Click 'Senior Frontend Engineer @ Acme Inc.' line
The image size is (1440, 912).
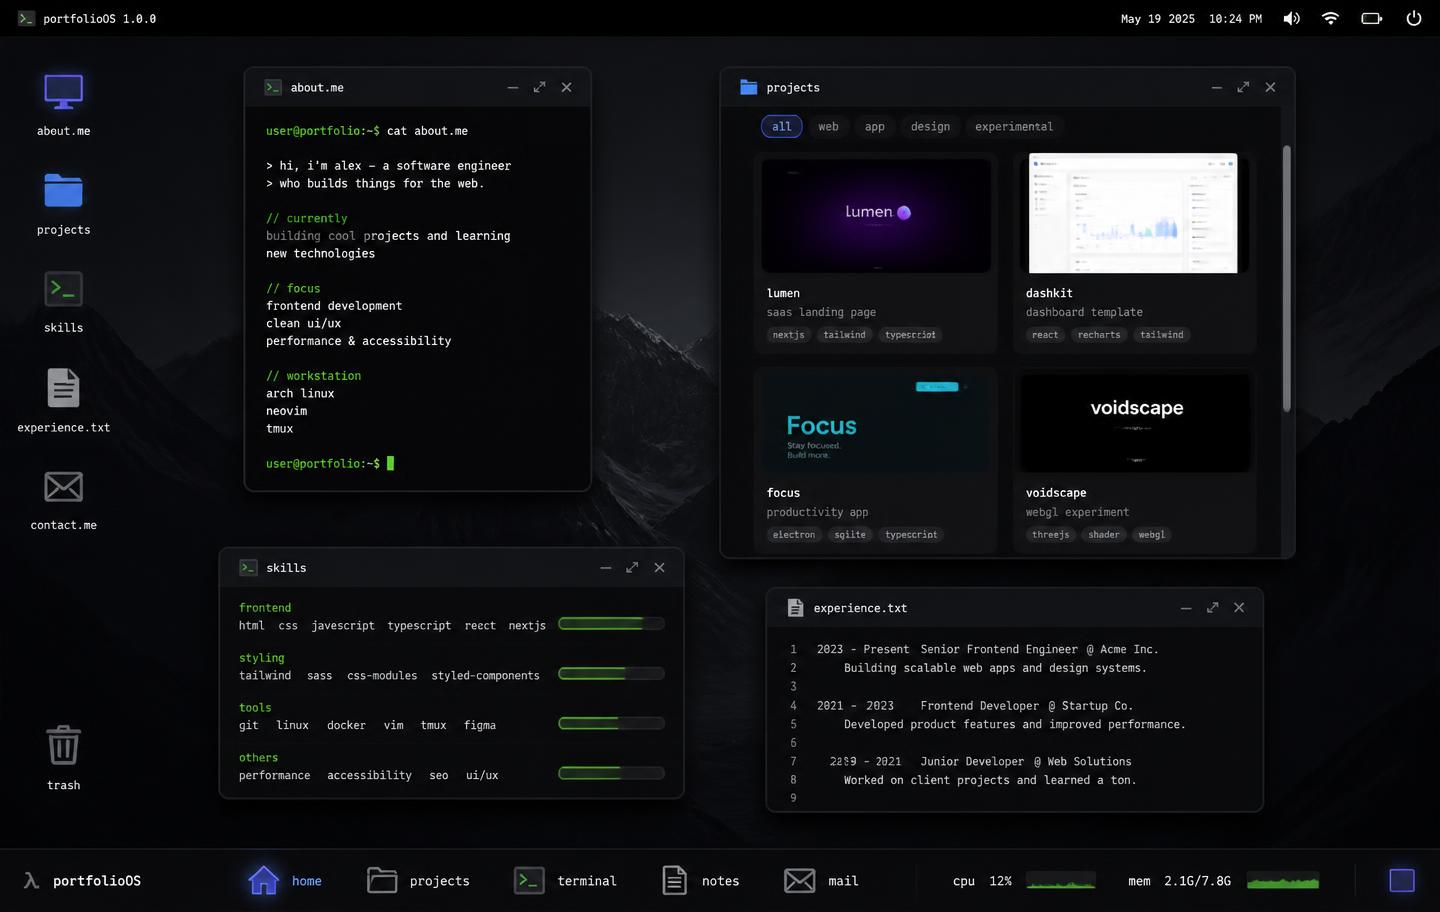point(1040,650)
